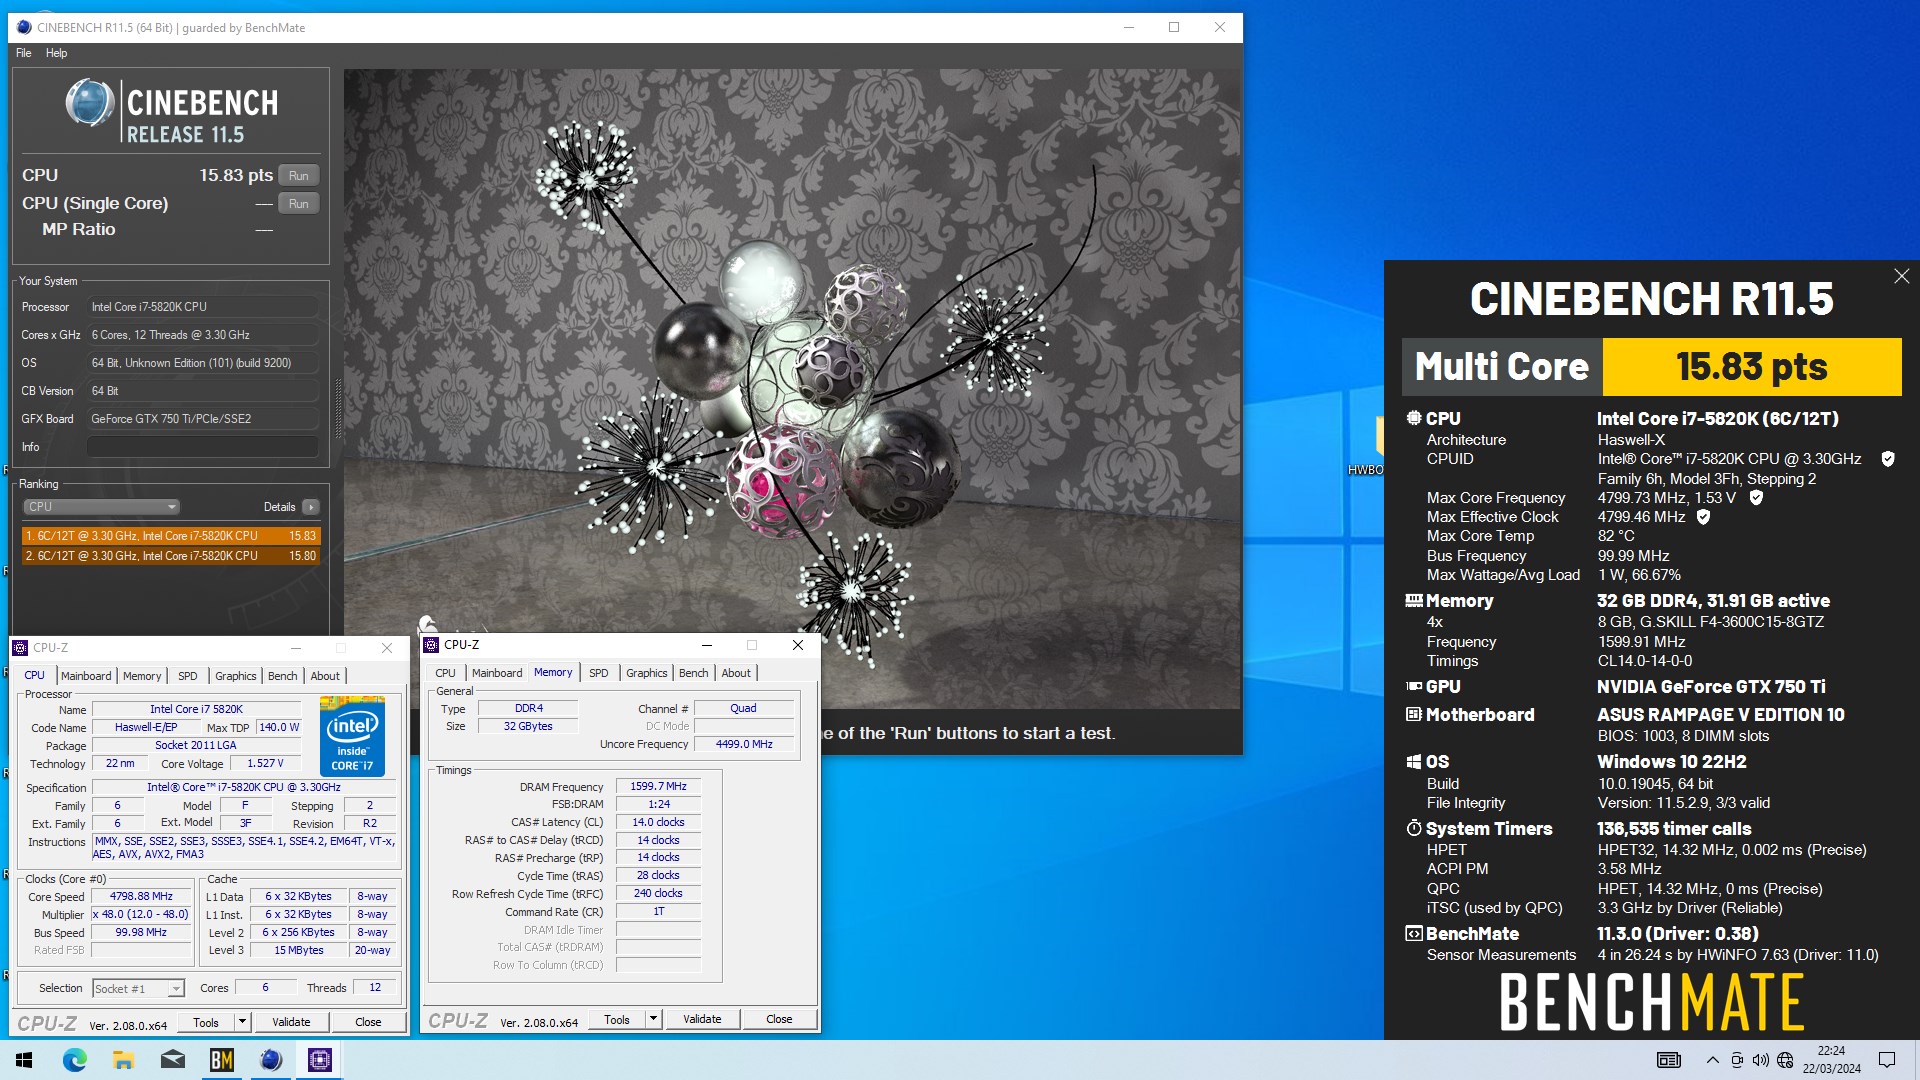The height and width of the screenshot is (1080, 1920).
Task: Switch to Mainboard tab in left CPU-Z
Action: (x=86, y=676)
